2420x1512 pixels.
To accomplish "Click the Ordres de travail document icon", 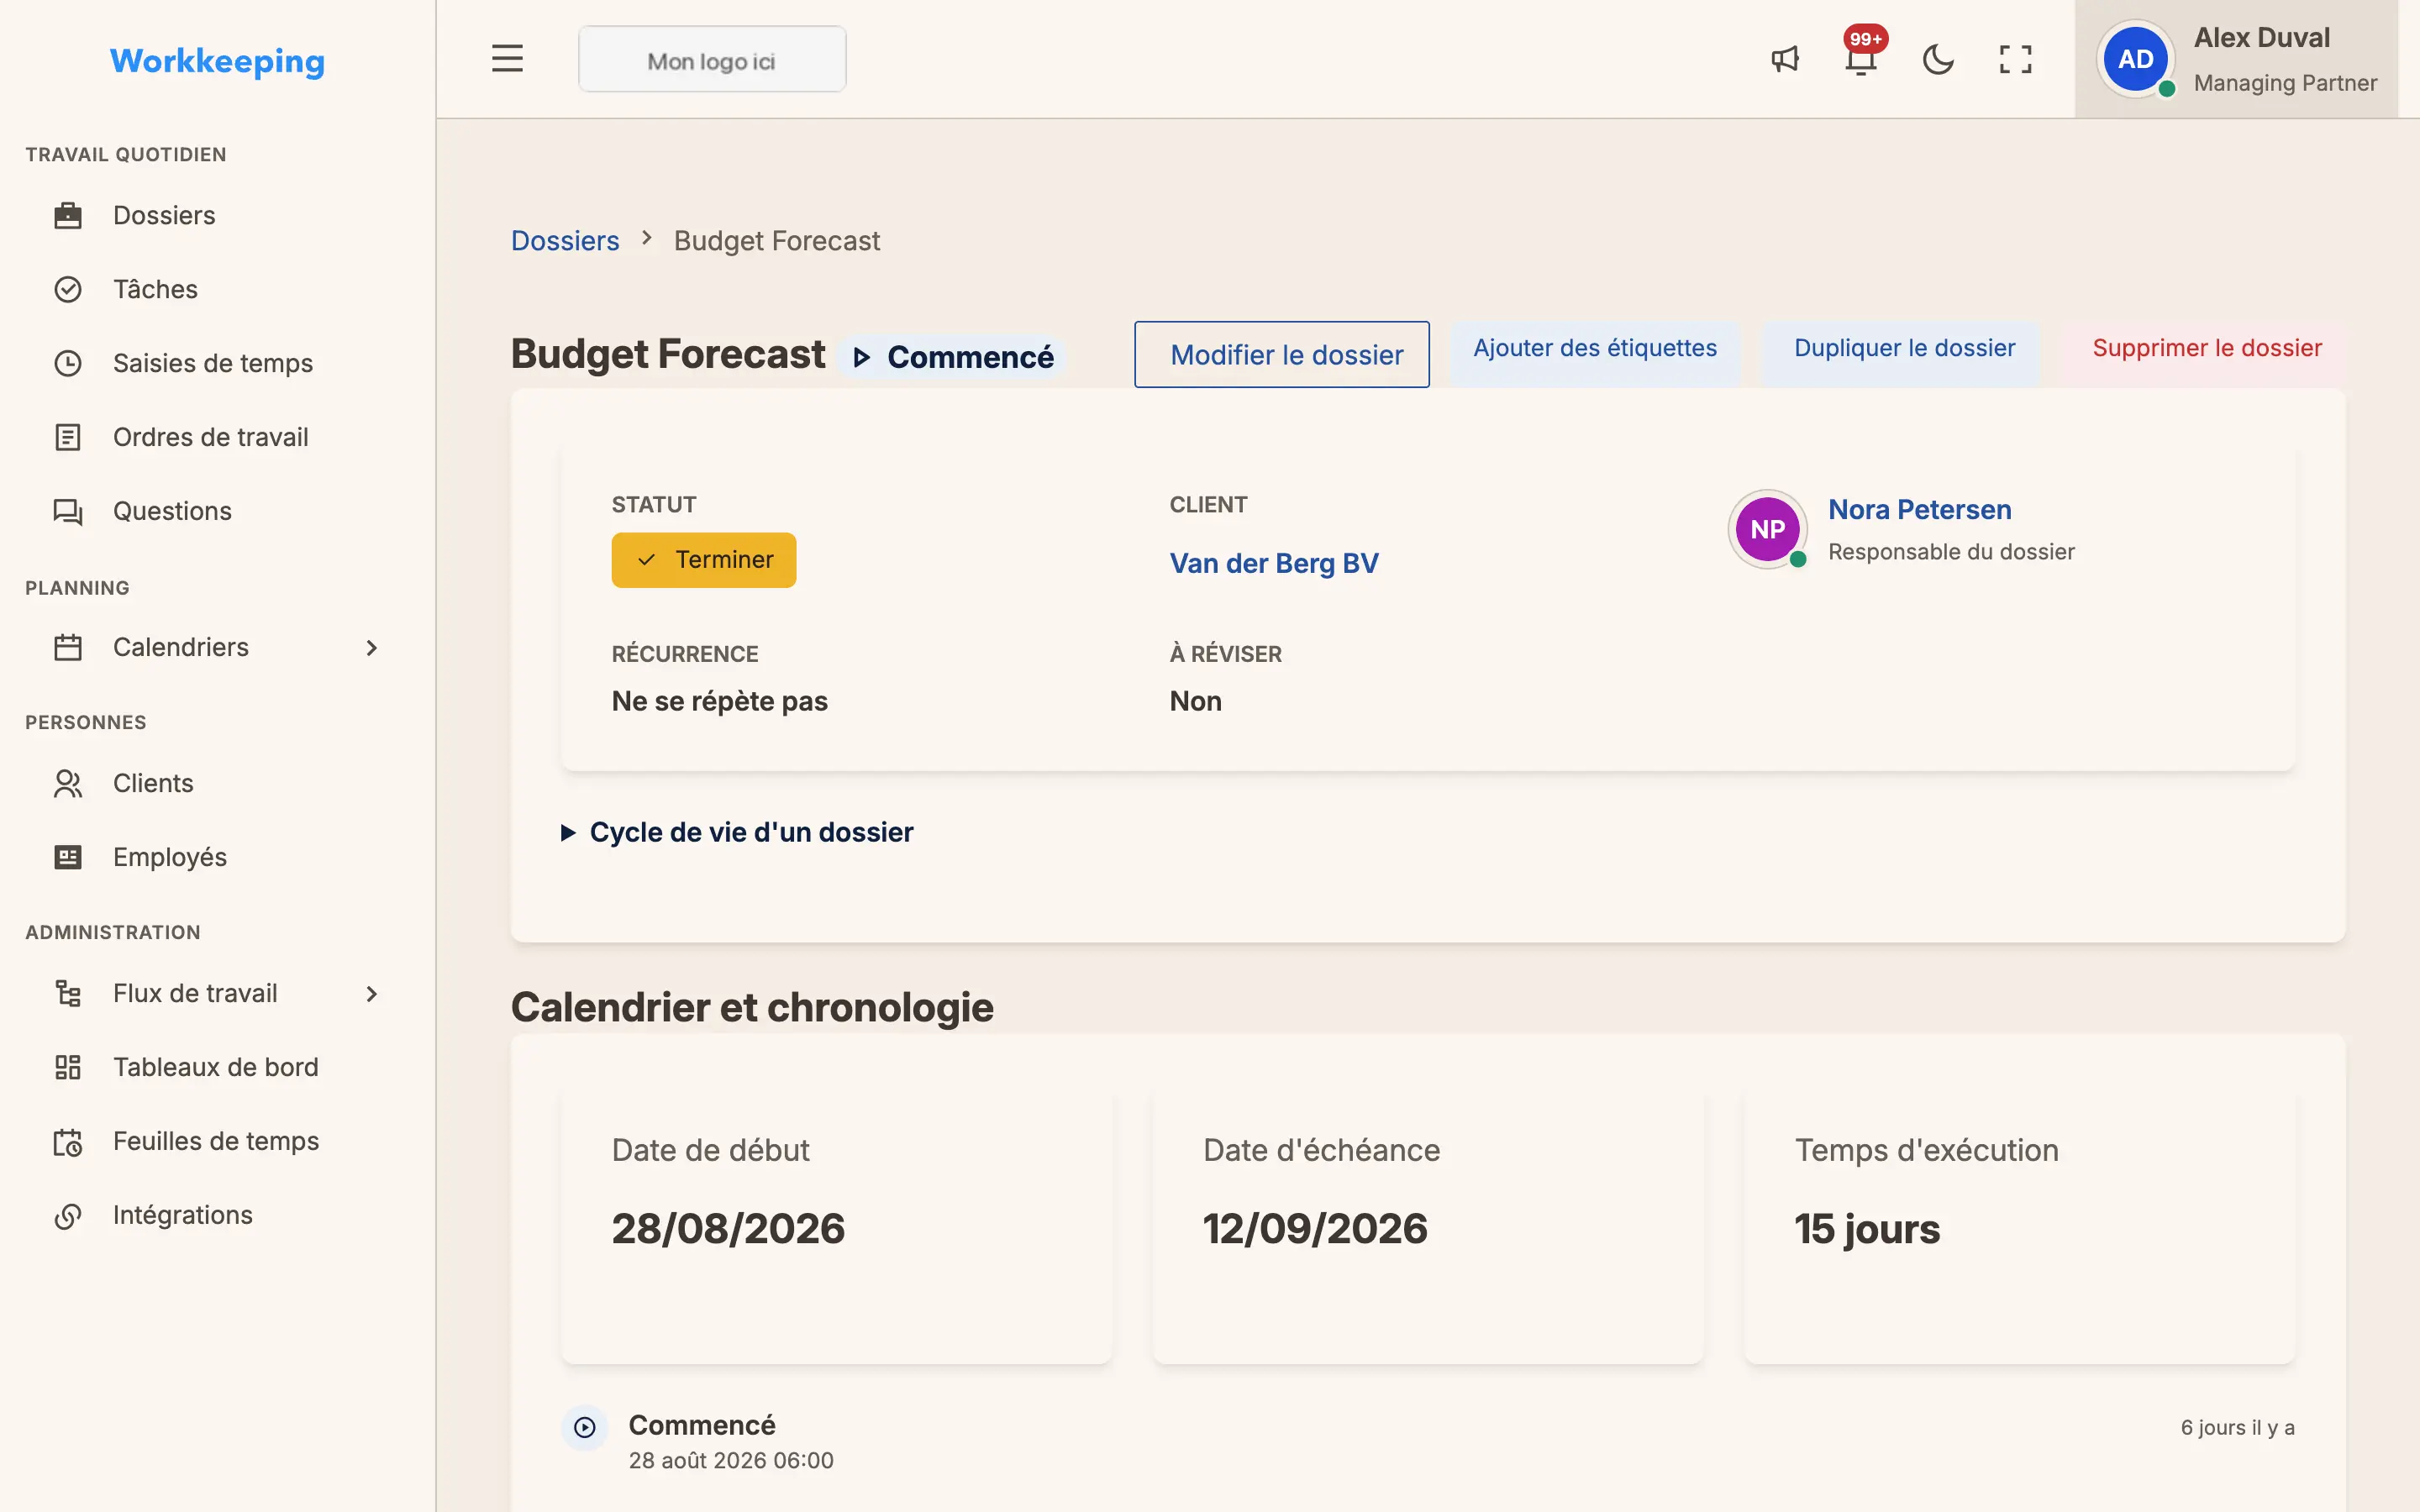I will coord(68,437).
